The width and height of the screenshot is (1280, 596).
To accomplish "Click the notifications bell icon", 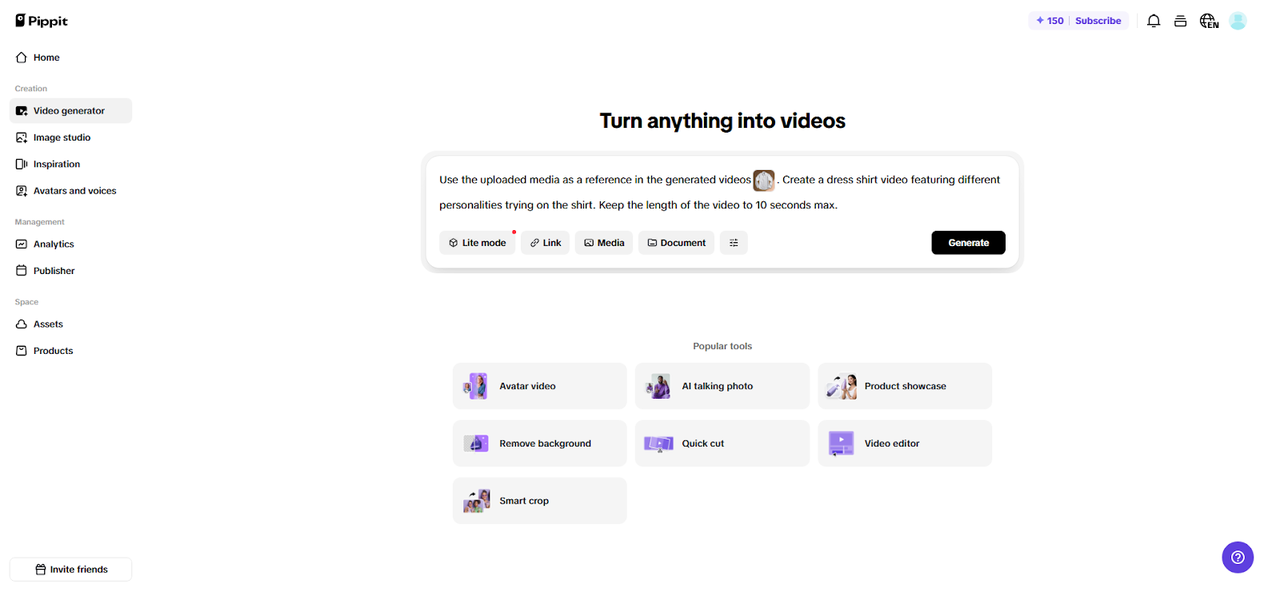I will tap(1153, 21).
